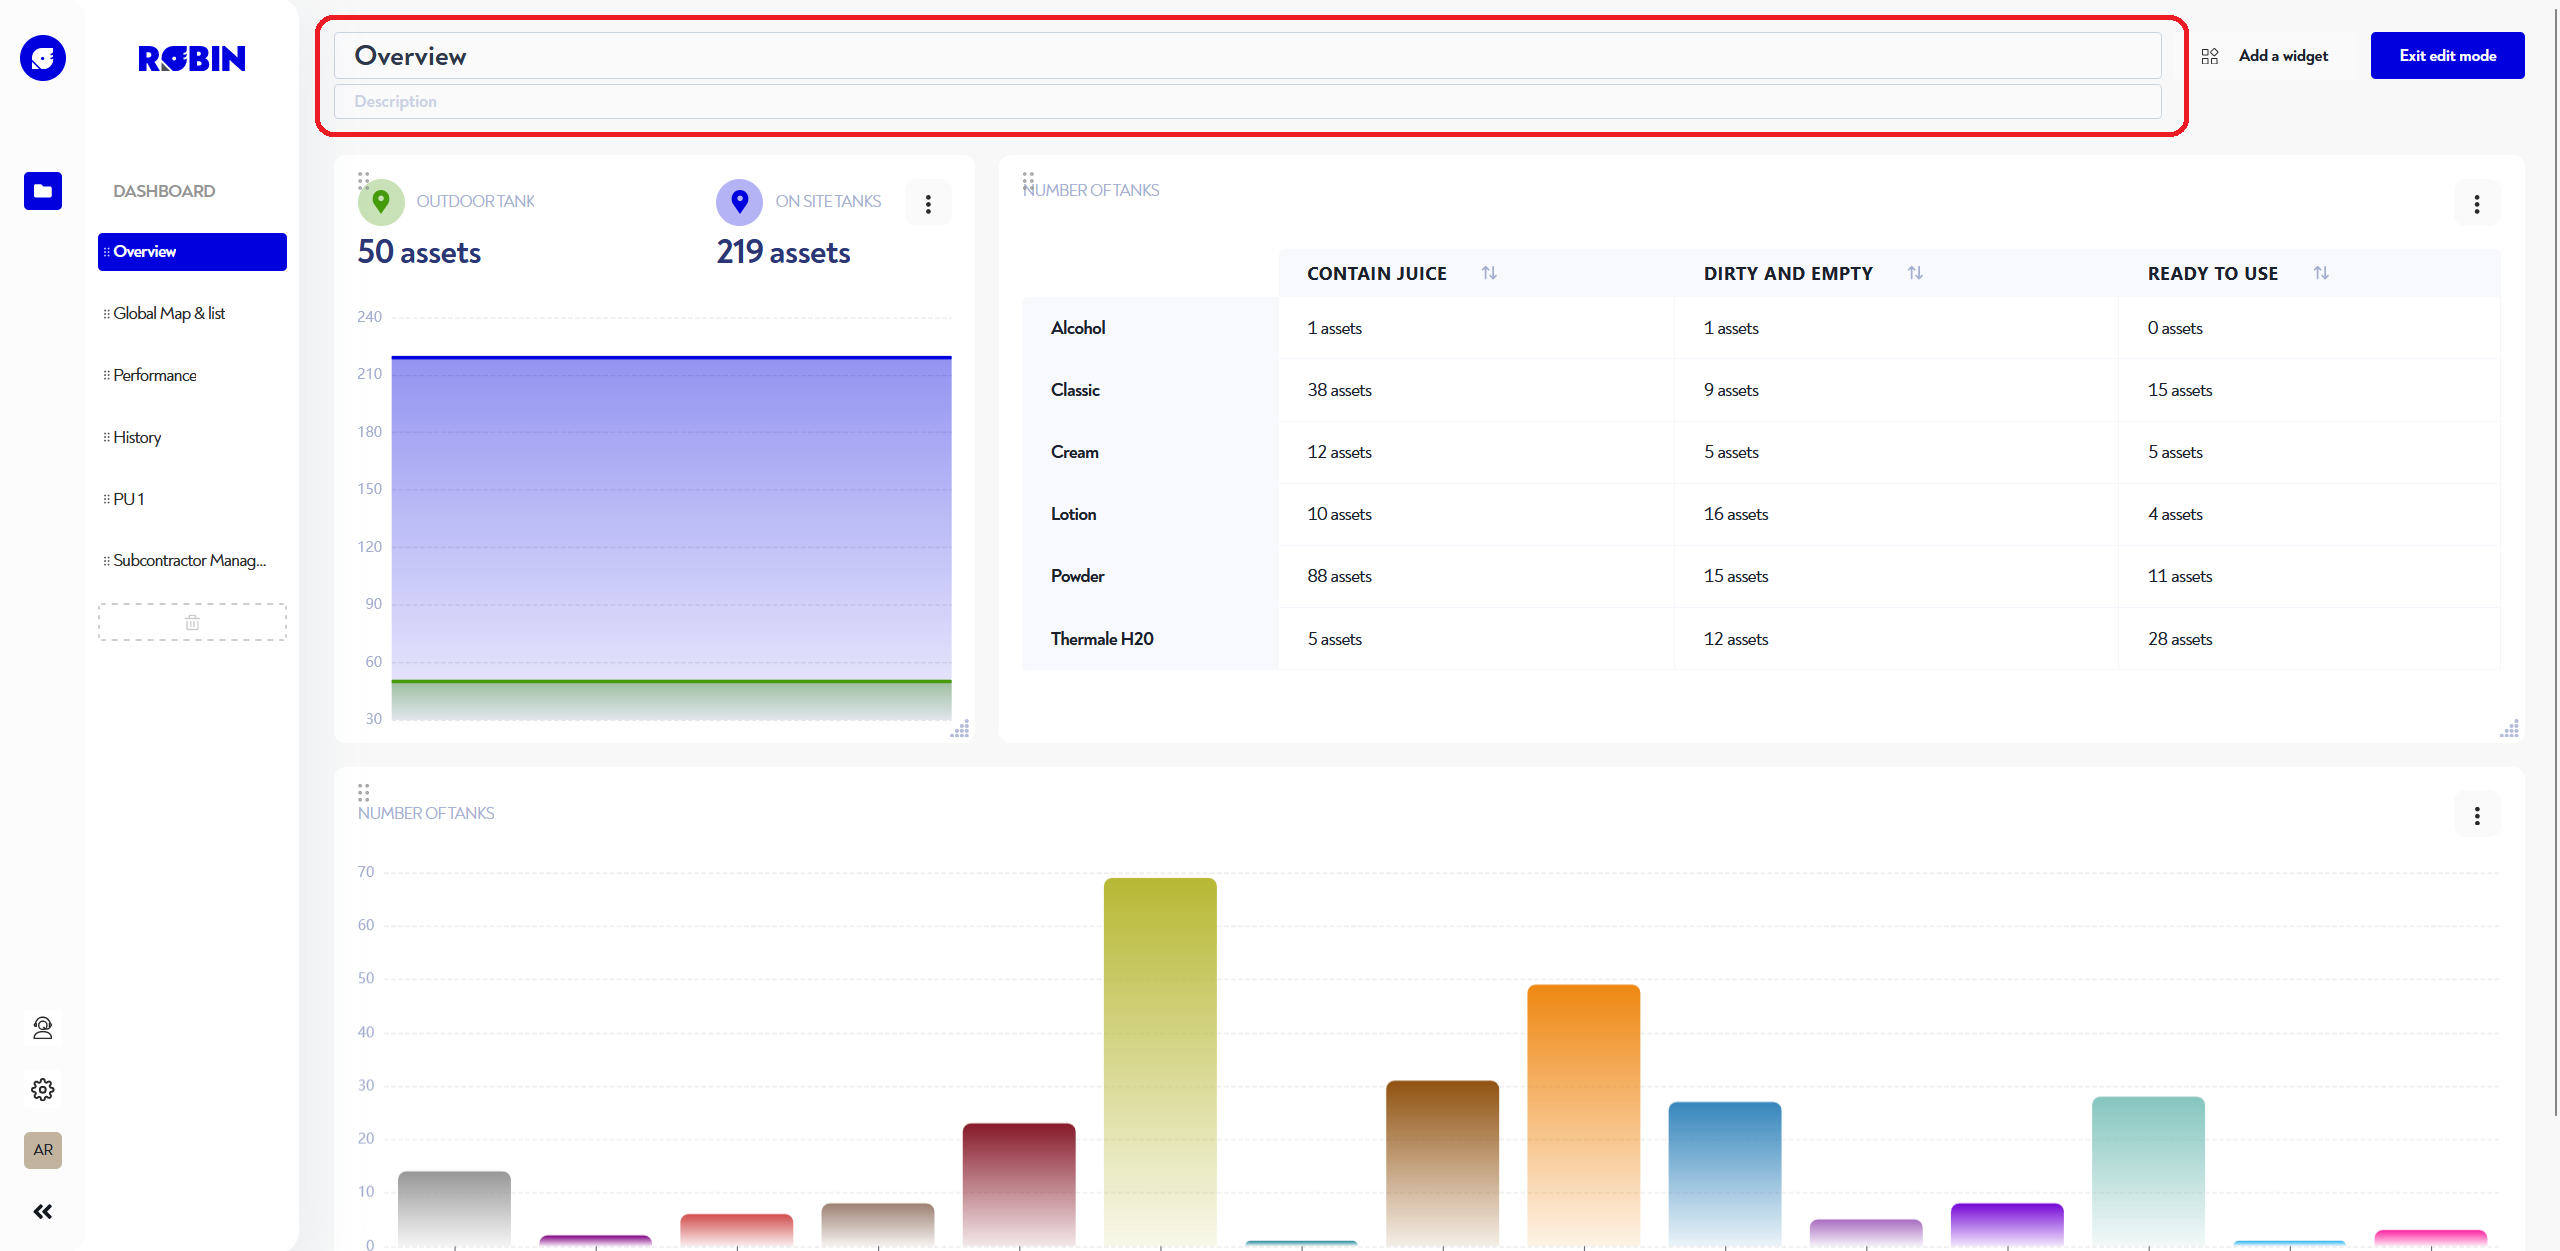The width and height of the screenshot is (2560, 1251).
Task: Click the '219 assets' on site value
Action: point(783,252)
